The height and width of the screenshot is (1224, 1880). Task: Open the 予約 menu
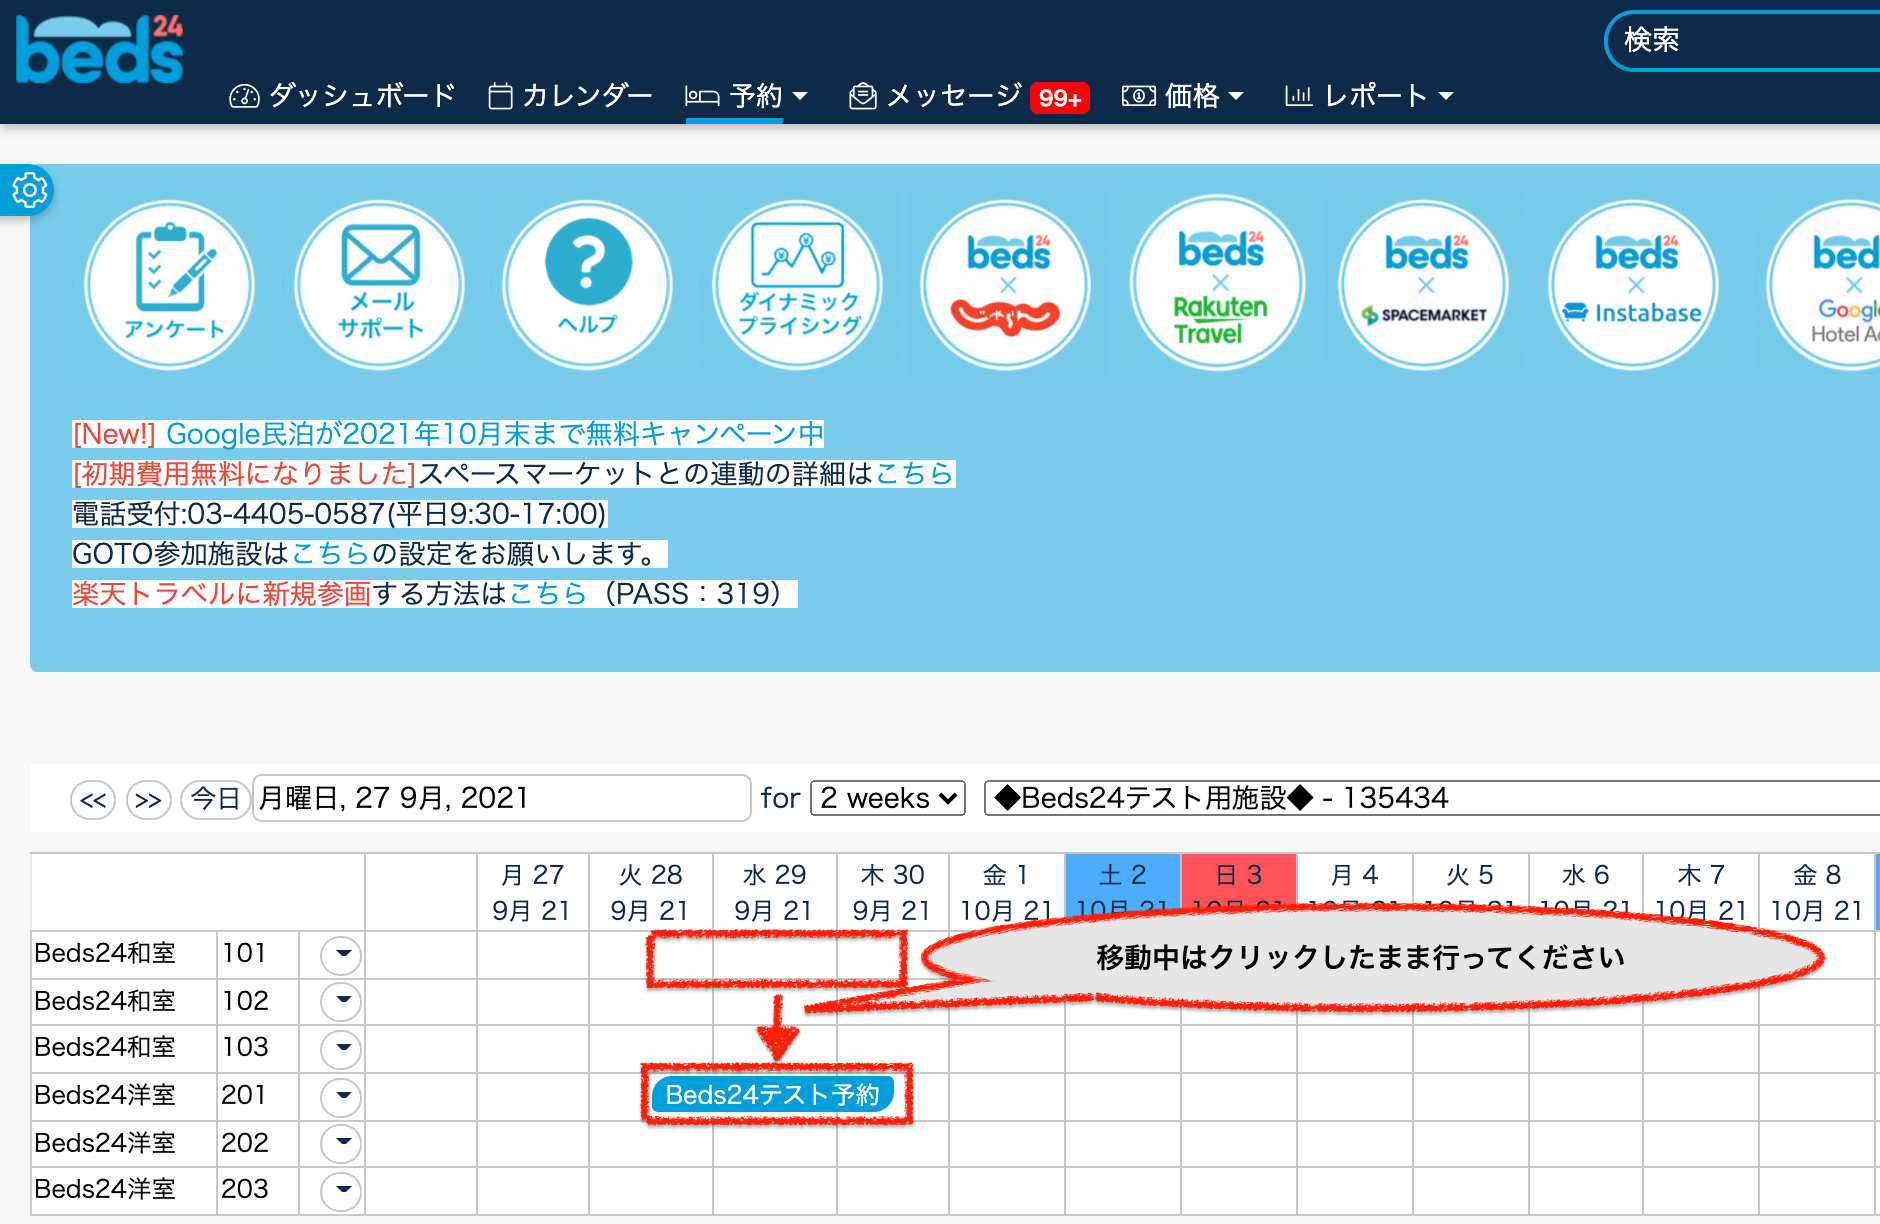point(746,96)
